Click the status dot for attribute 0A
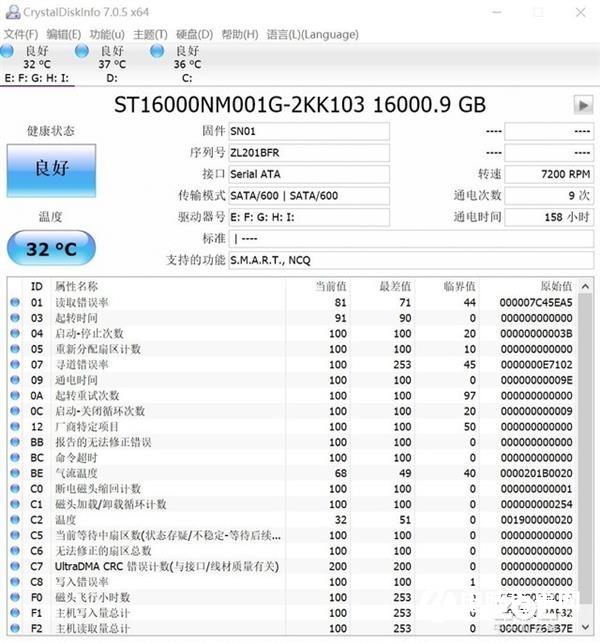 click(15, 395)
